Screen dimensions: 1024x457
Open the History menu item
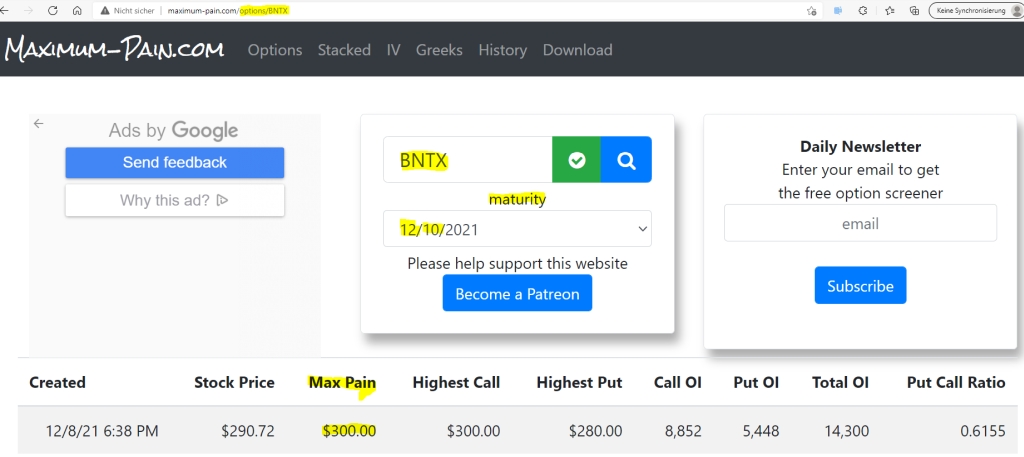(502, 50)
